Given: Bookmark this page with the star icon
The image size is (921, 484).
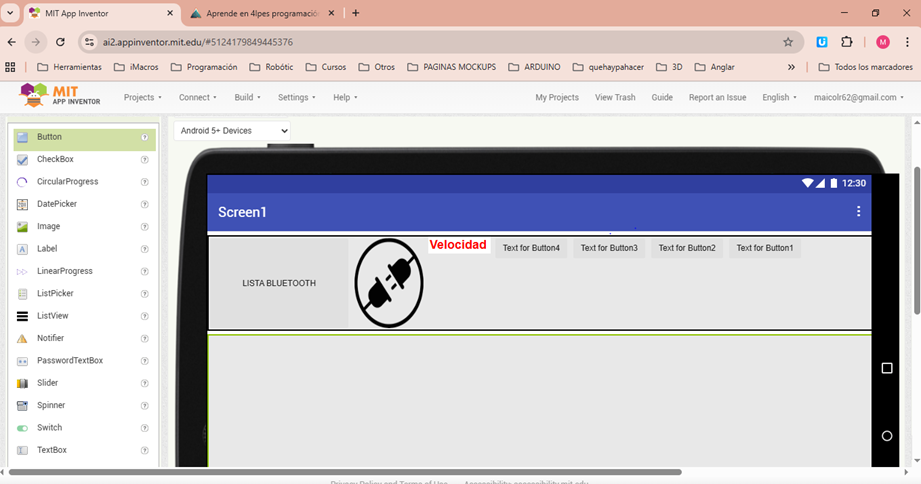Looking at the screenshot, I should point(788,42).
